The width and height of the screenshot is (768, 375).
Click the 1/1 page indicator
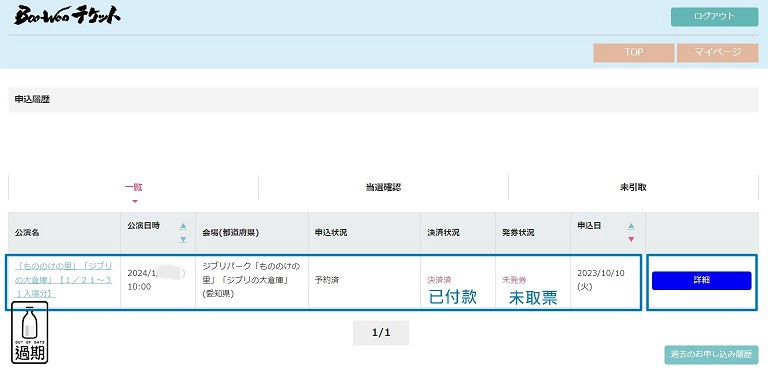point(381,333)
